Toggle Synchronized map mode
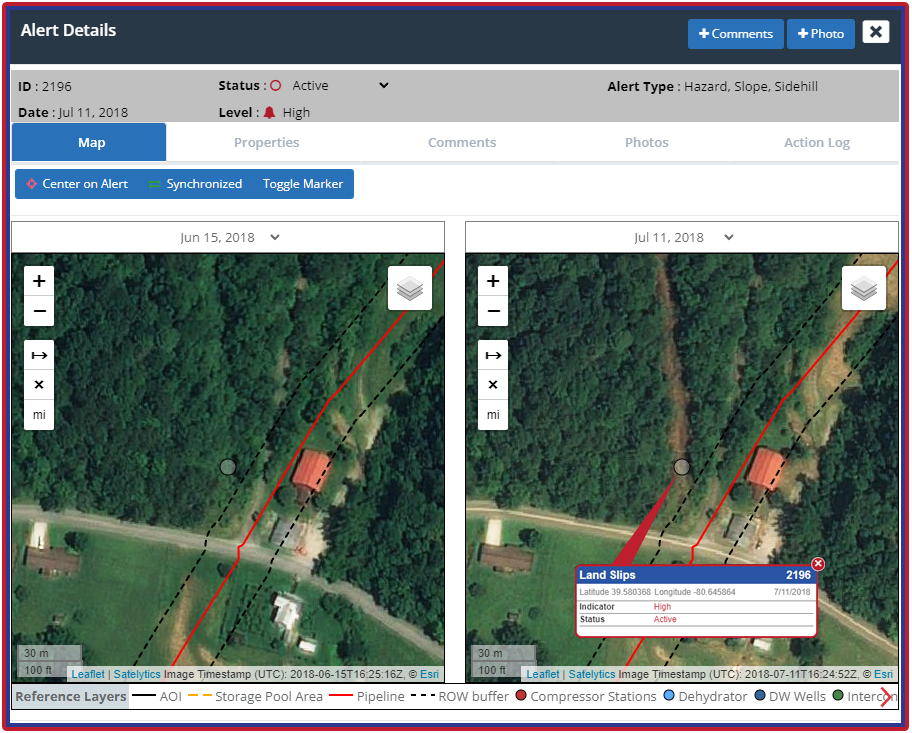912x733 pixels. point(195,184)
